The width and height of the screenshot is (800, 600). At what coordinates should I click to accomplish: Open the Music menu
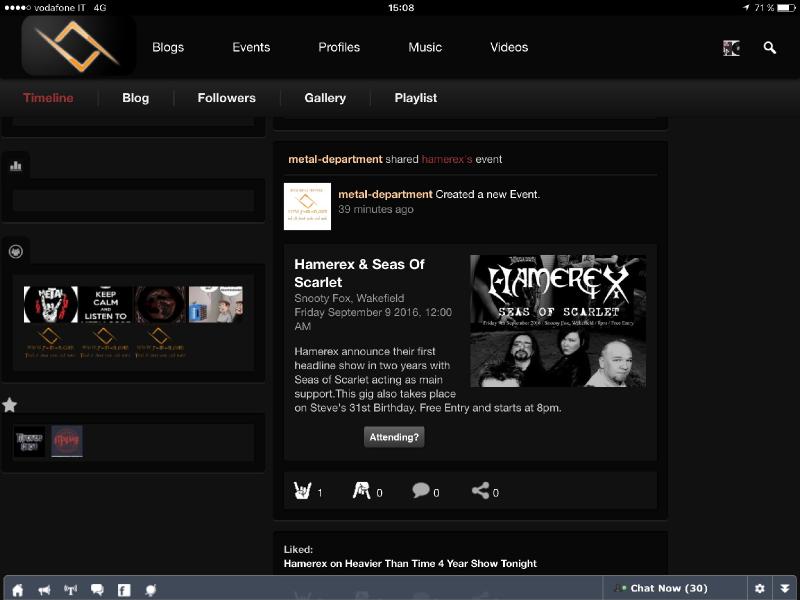pos(425,47)
